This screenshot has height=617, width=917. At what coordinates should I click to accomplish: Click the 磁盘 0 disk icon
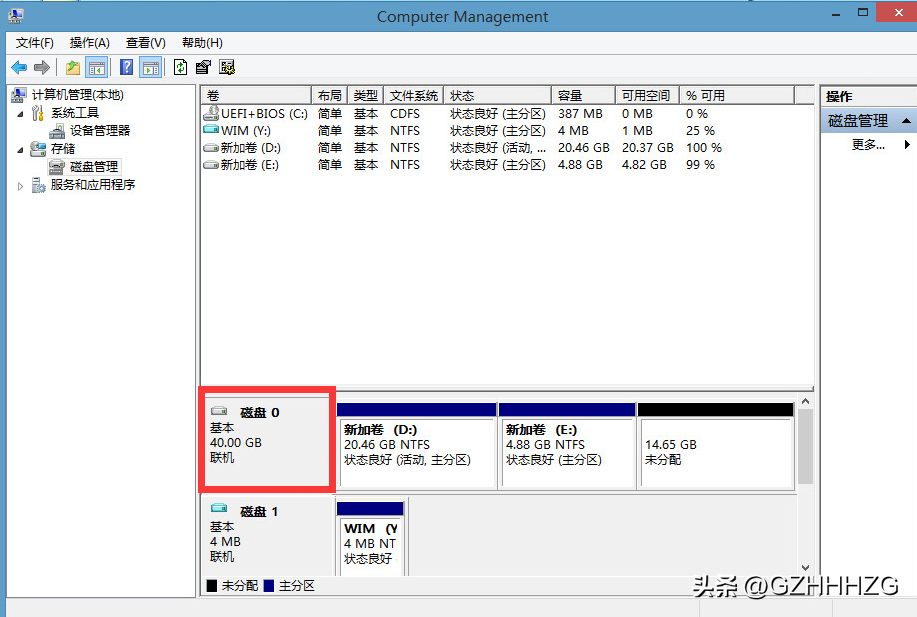click(219, 411)
